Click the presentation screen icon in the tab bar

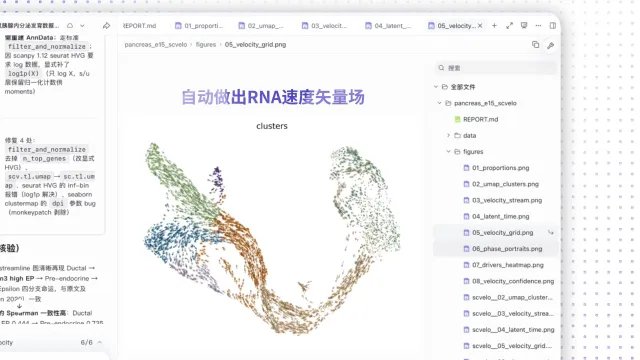coord(524,25)
